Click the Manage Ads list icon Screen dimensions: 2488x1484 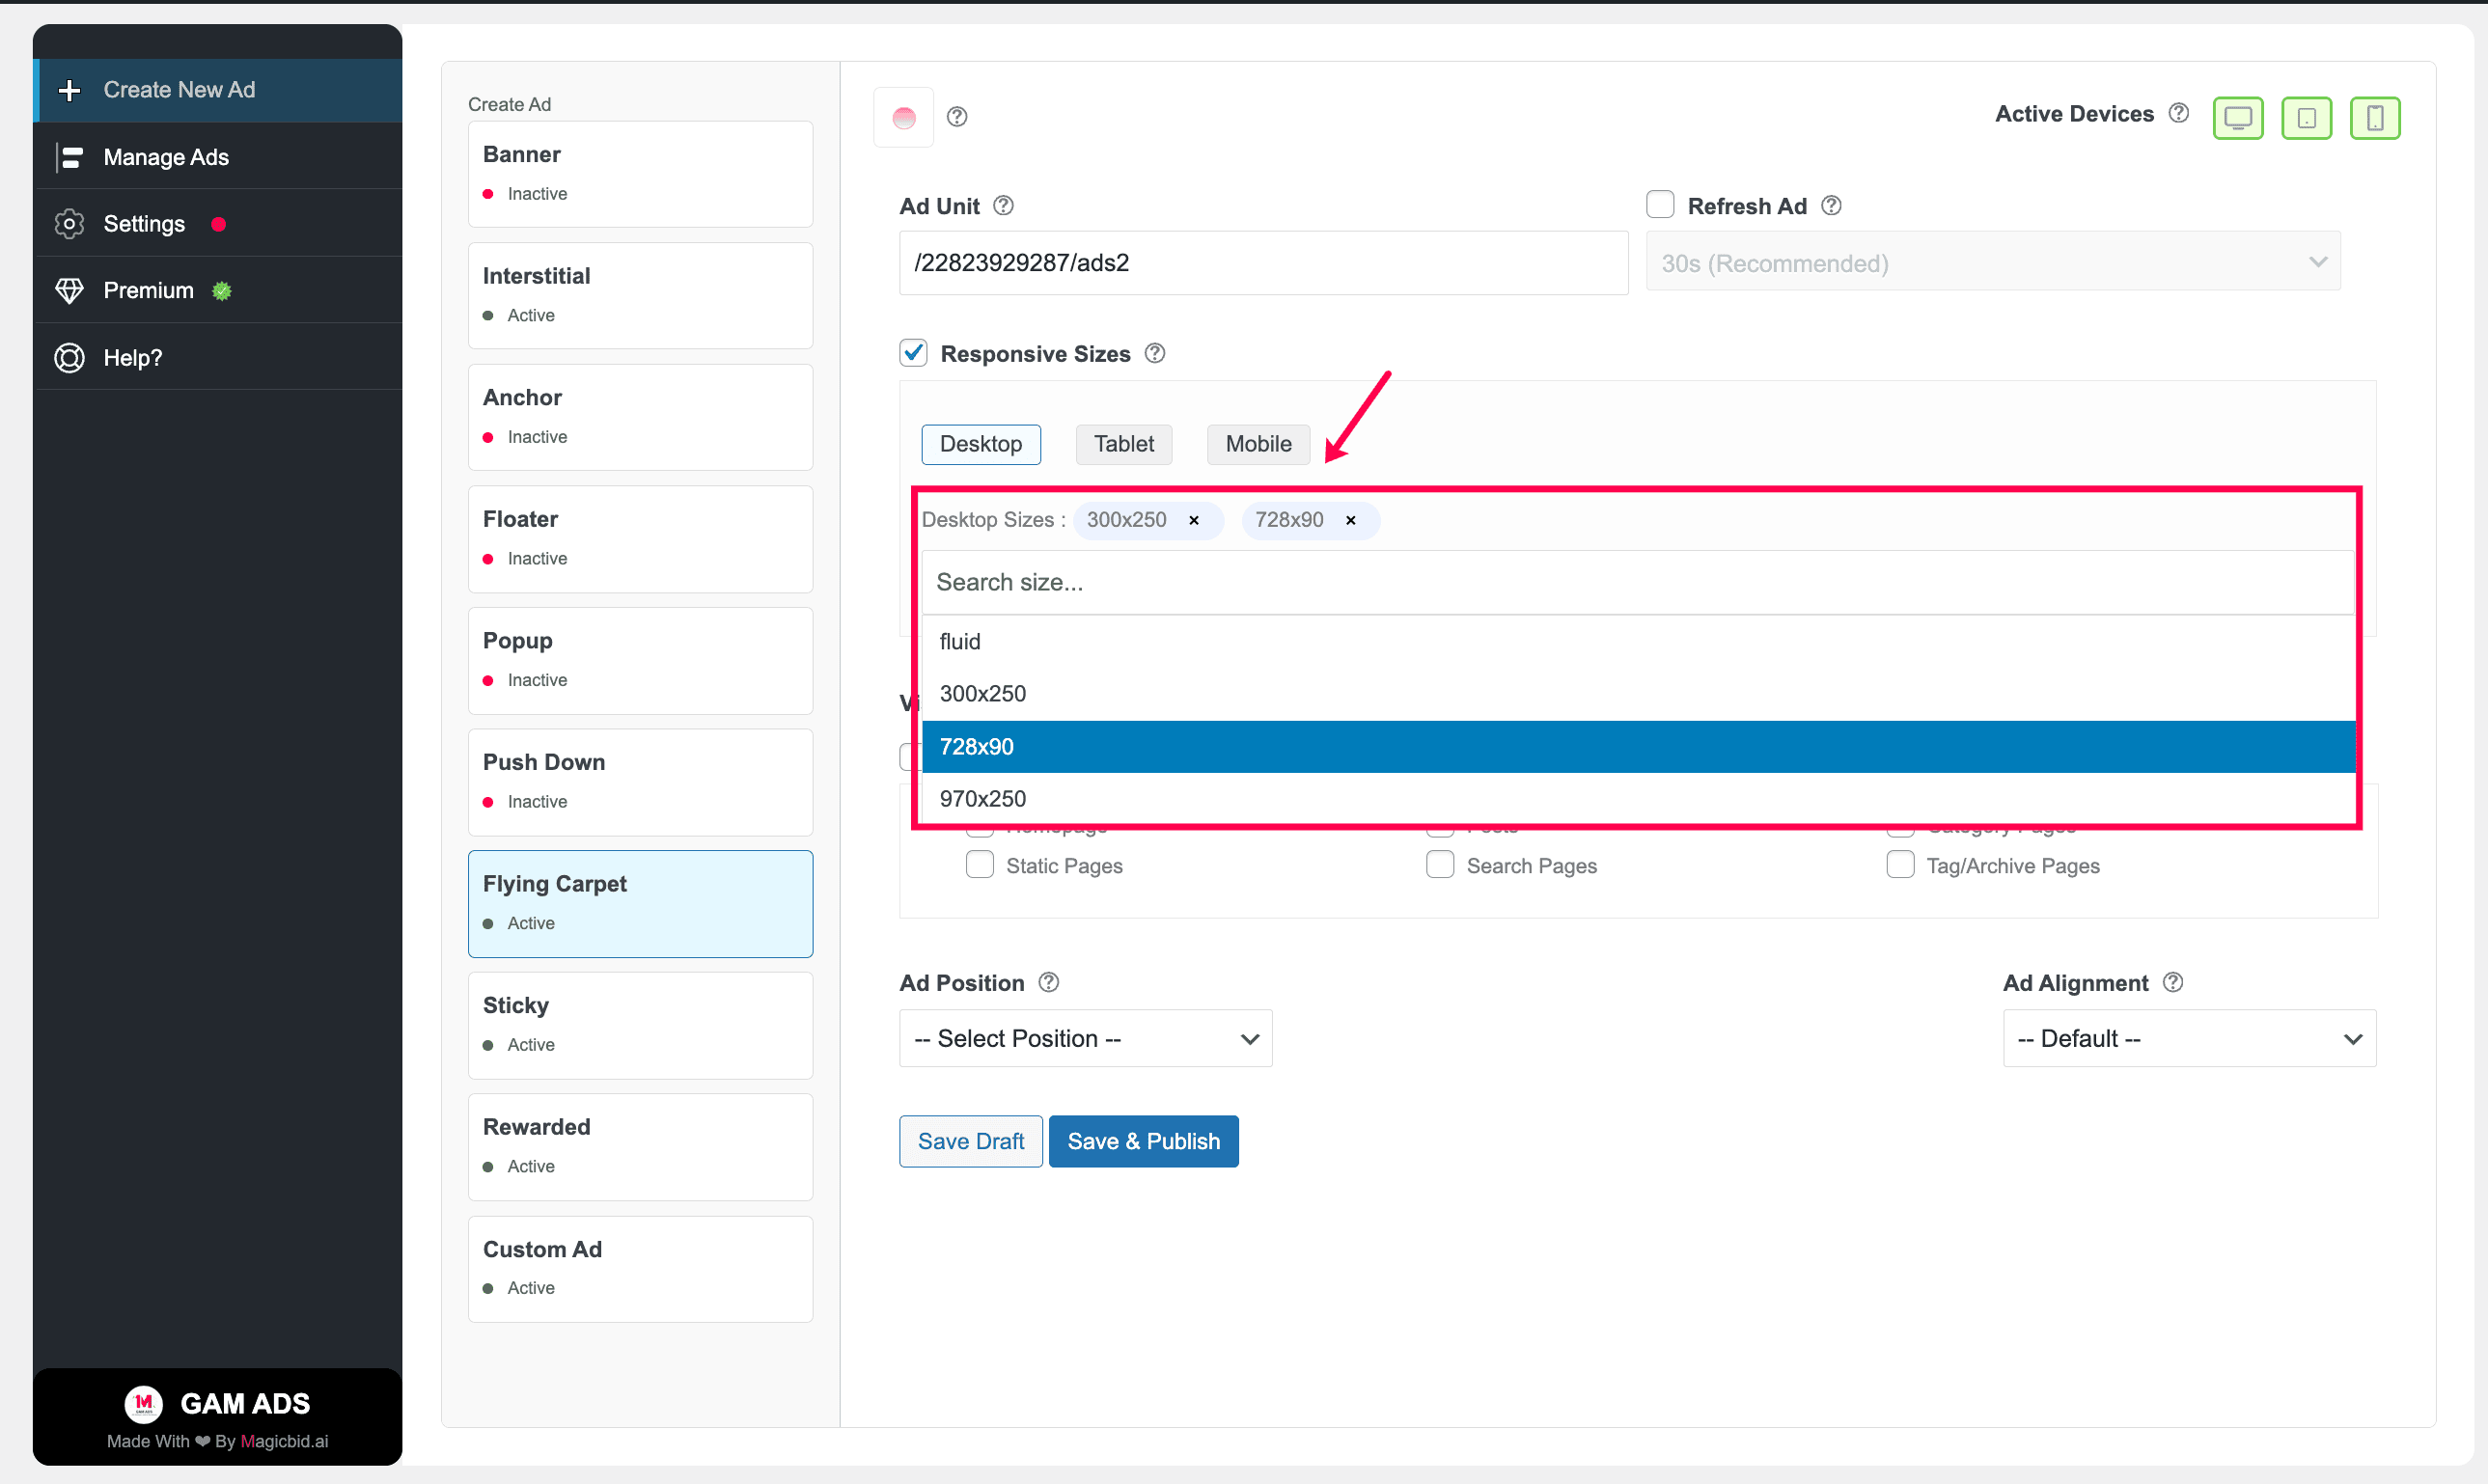pyautogui.click(x=69, y=157)
